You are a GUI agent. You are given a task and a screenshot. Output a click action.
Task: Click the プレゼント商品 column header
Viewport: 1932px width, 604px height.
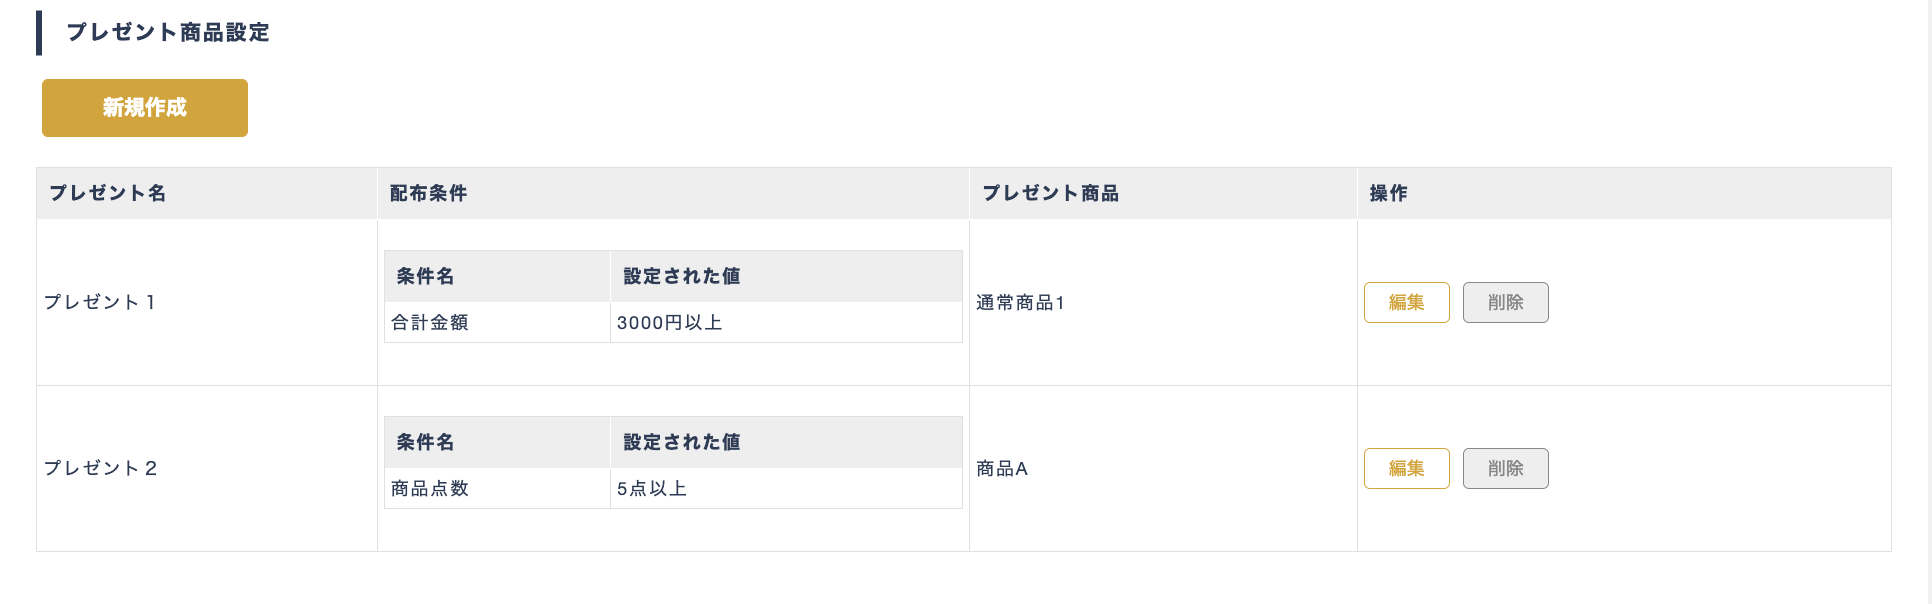[1050, 193]
